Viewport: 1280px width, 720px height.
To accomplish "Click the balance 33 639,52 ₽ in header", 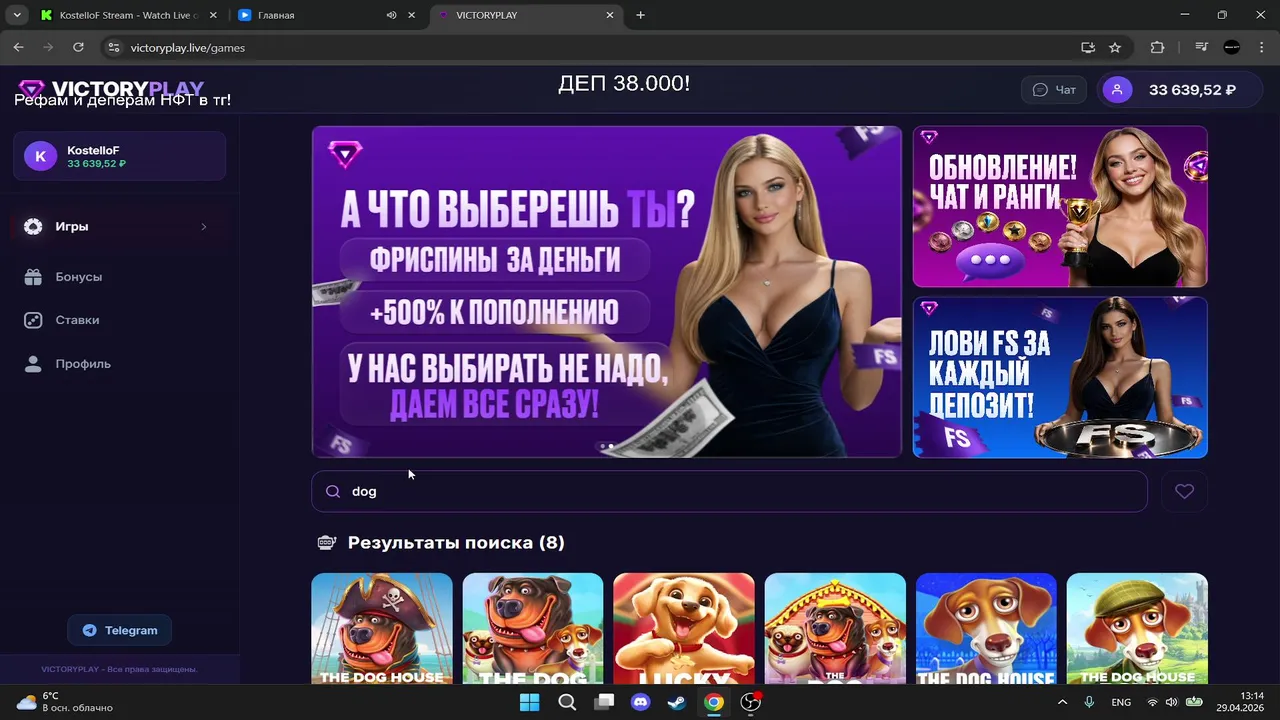I will click(1192, 90).
